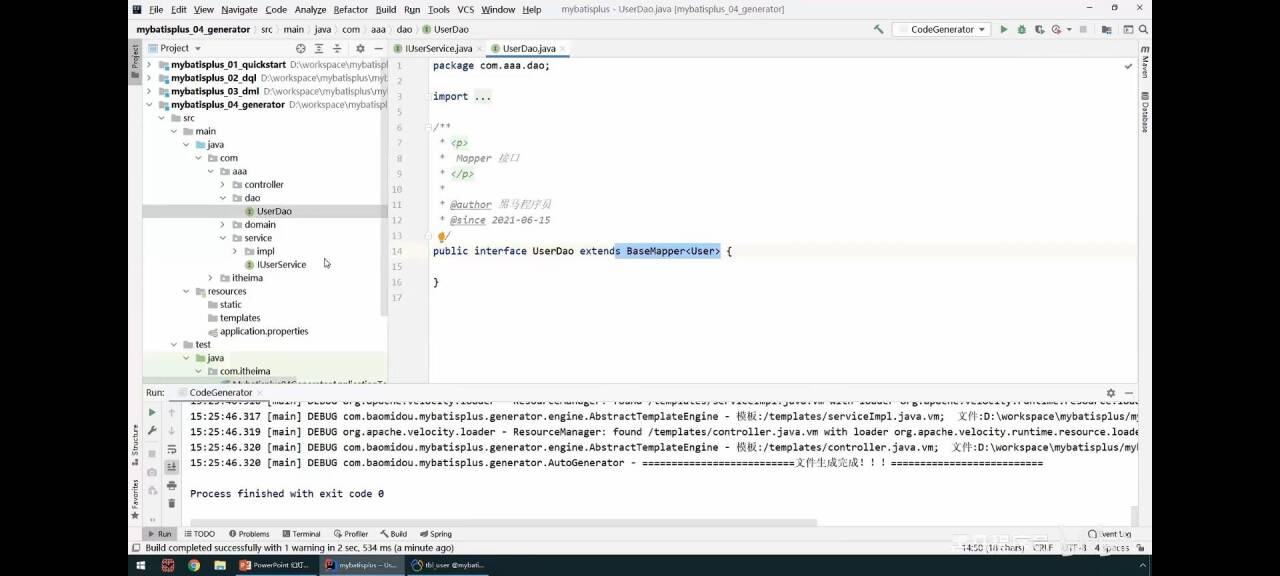Open the Navigate menu

pyautogui.click(x=239, y=10)
